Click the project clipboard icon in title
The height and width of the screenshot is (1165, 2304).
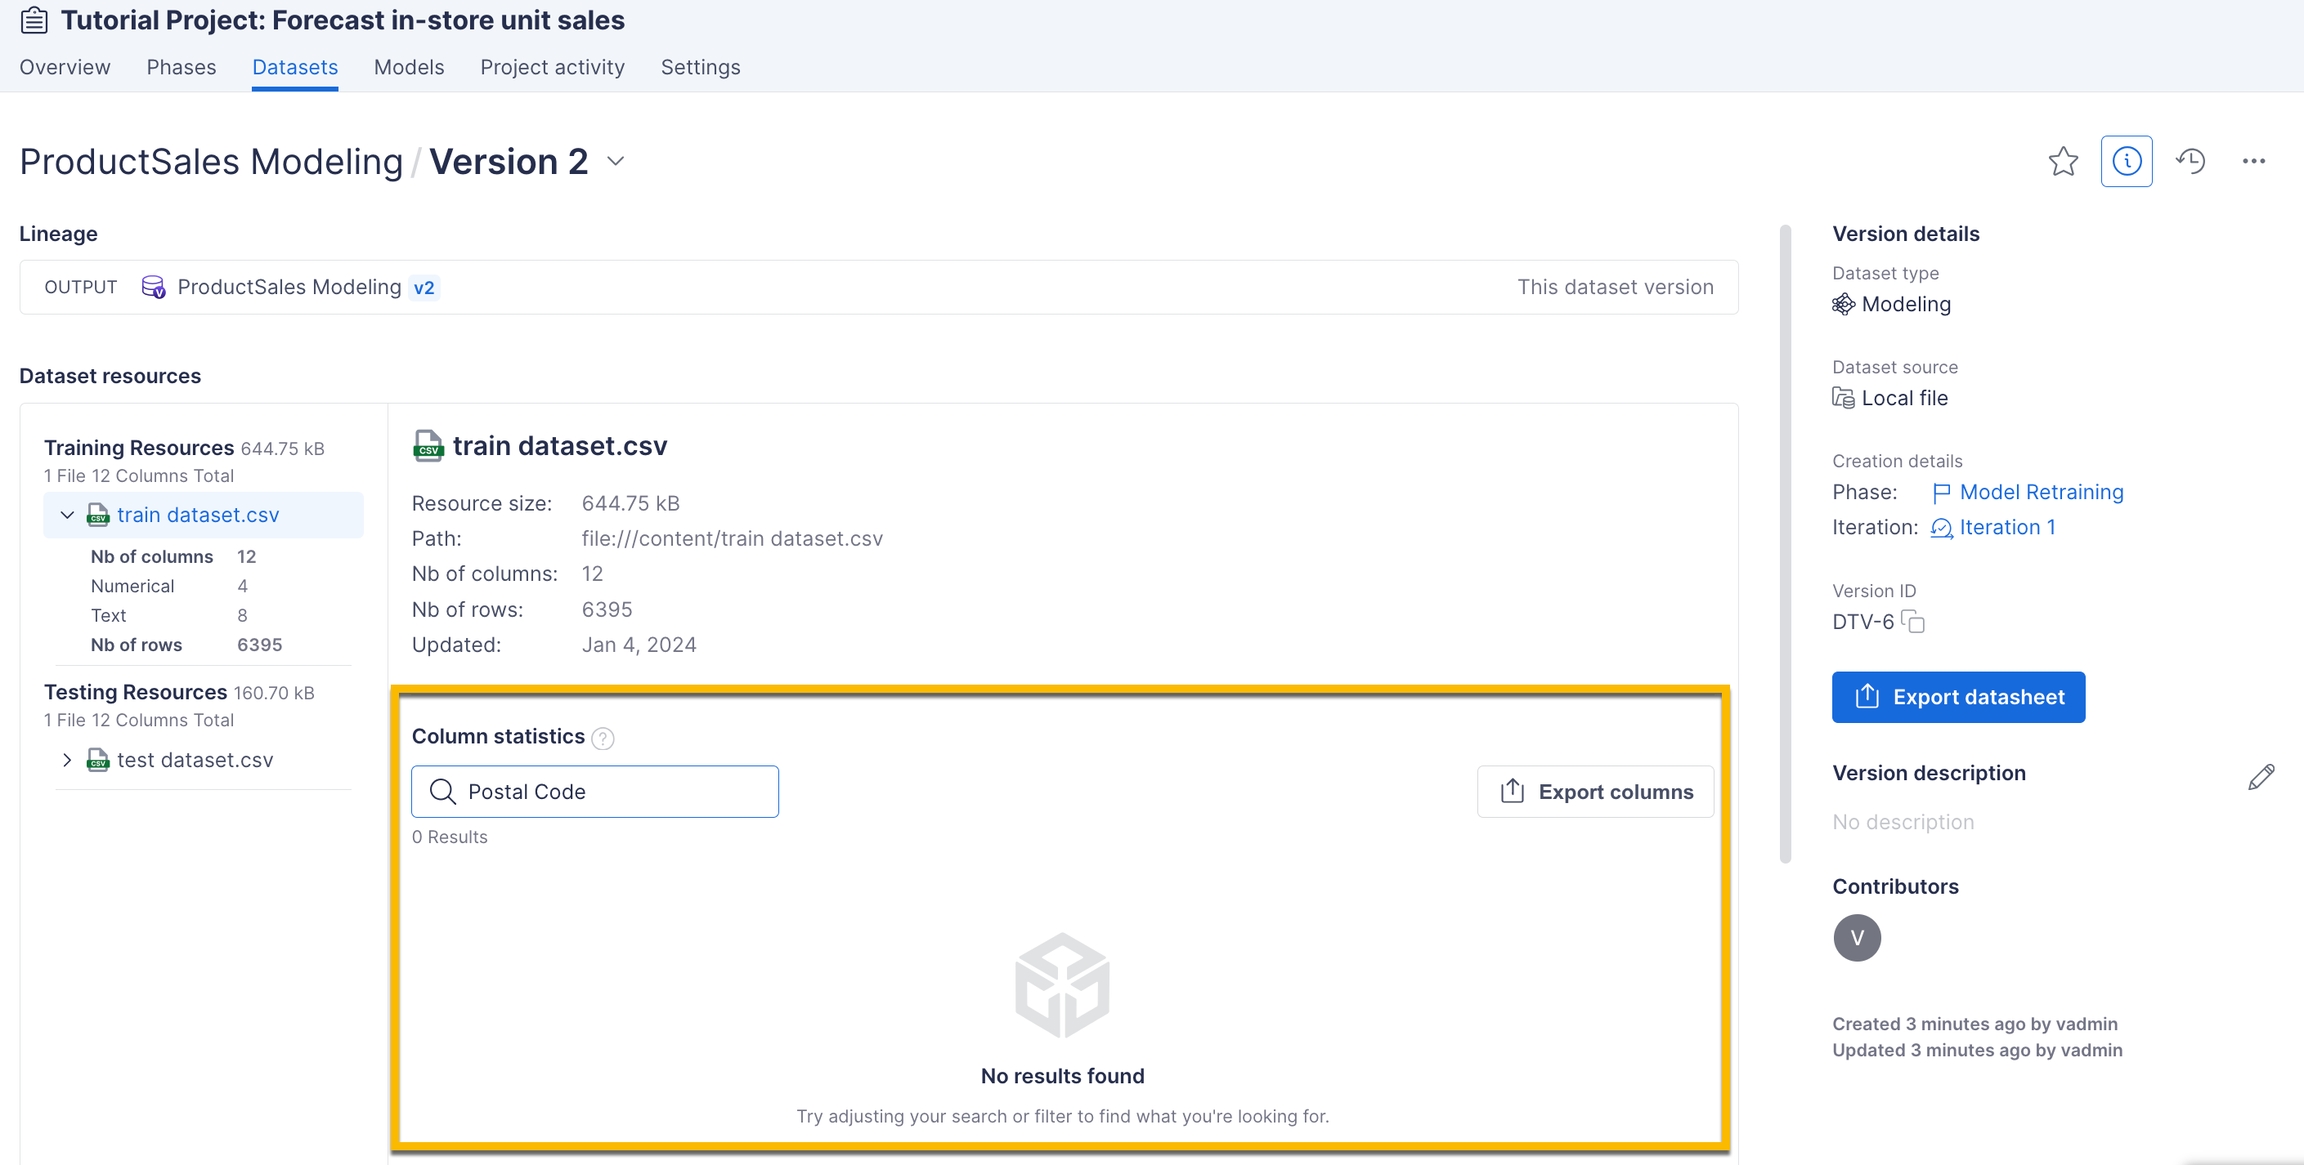tap(34, 20)
